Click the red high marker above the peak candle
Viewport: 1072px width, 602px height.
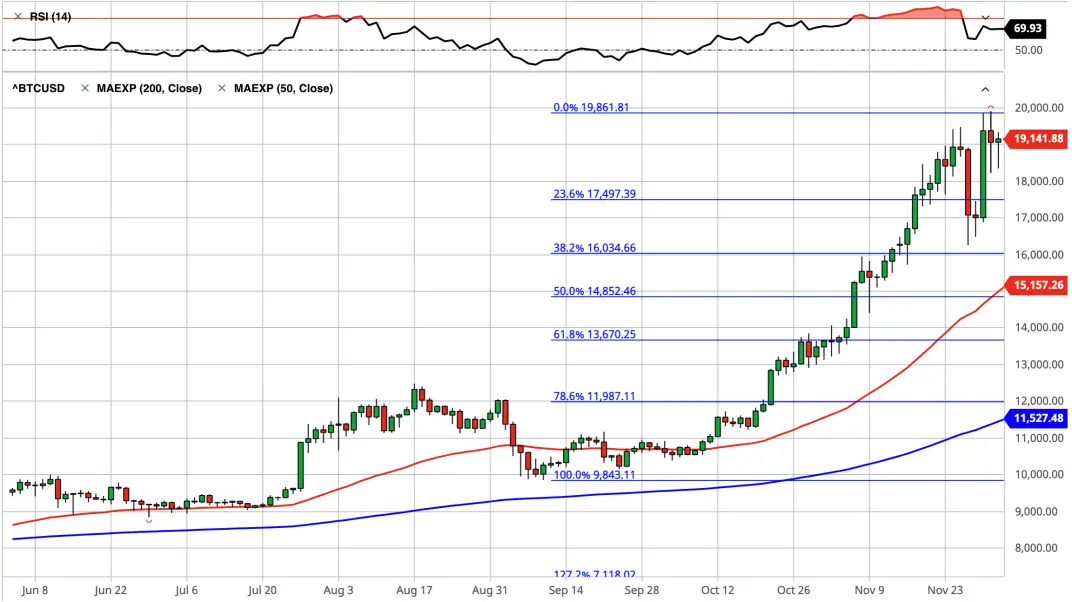click(x=990, y=108)
